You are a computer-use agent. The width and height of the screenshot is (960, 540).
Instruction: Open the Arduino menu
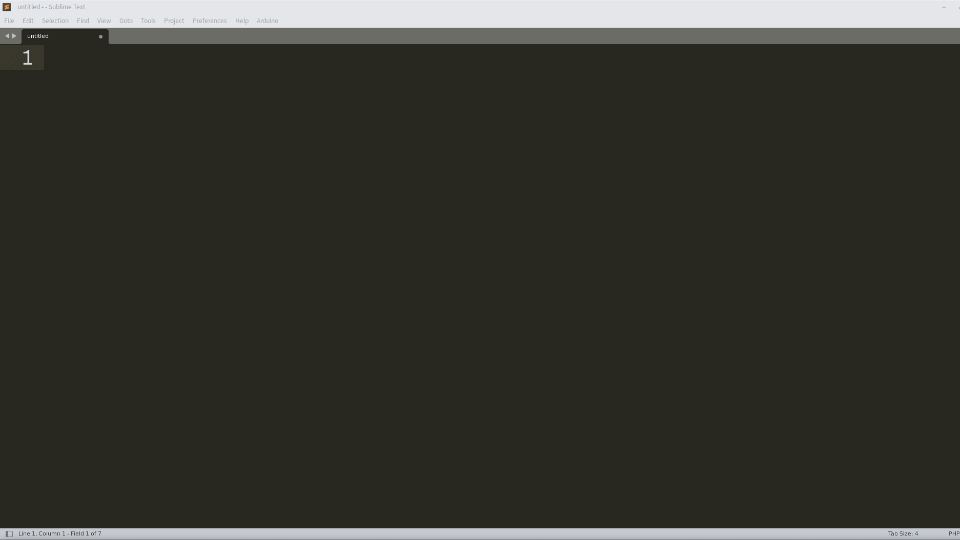point(268,21)
